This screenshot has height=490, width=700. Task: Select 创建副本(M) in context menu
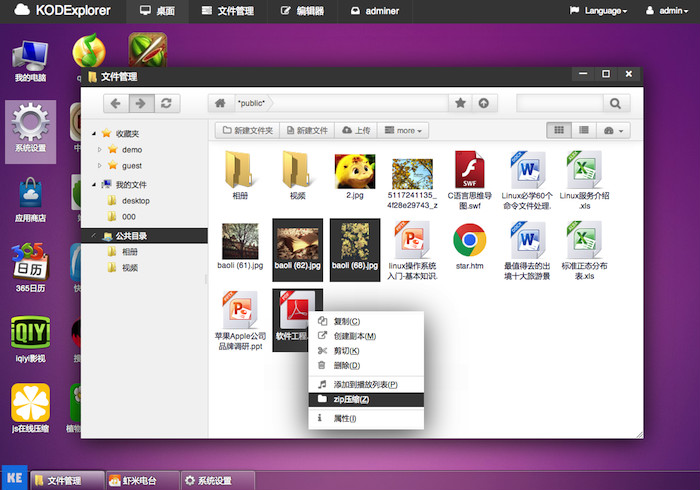366,336
